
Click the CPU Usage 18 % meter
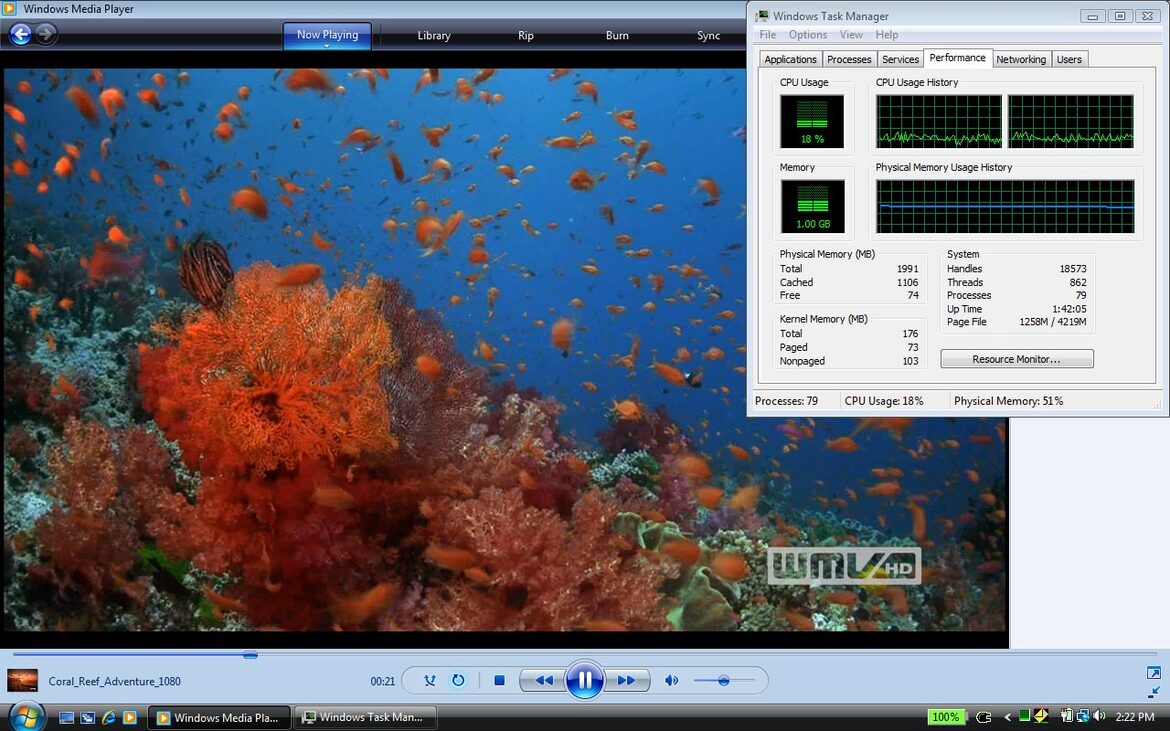pos(812,122)
